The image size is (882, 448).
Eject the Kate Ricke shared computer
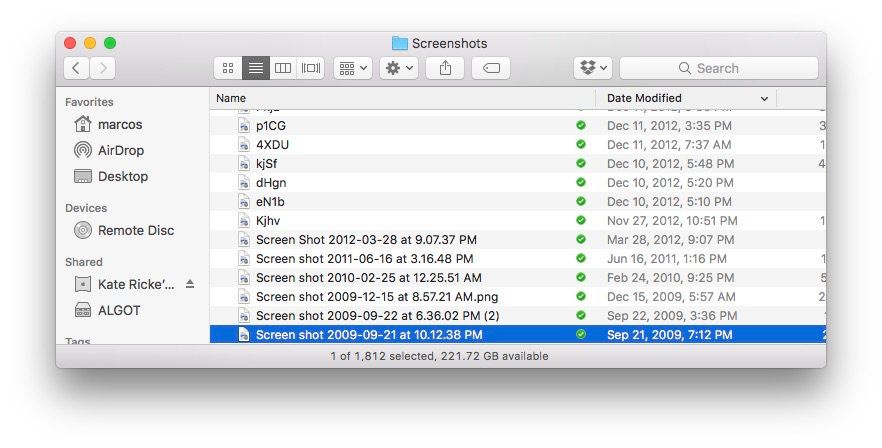190,284
